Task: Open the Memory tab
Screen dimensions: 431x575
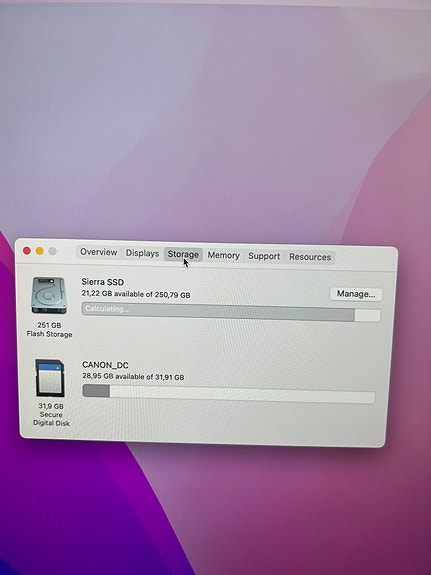Action: (x=223, y=255)
